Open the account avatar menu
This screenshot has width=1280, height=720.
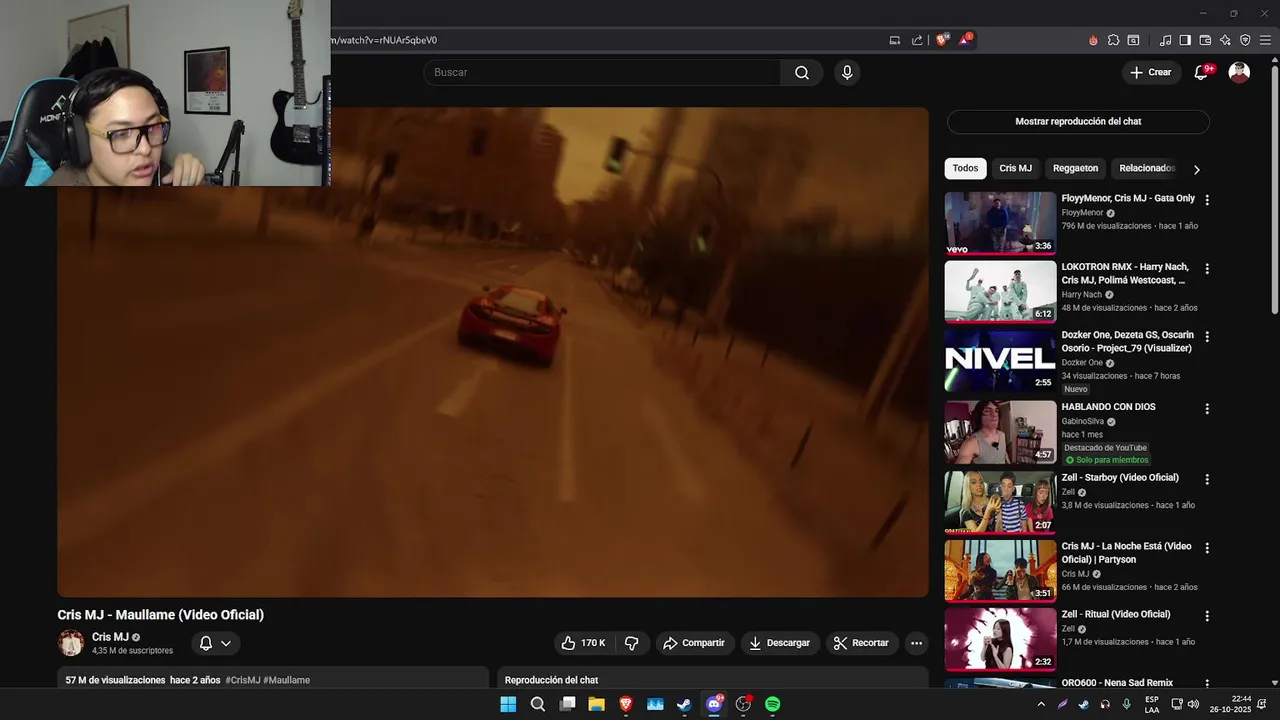[1239, 72]
